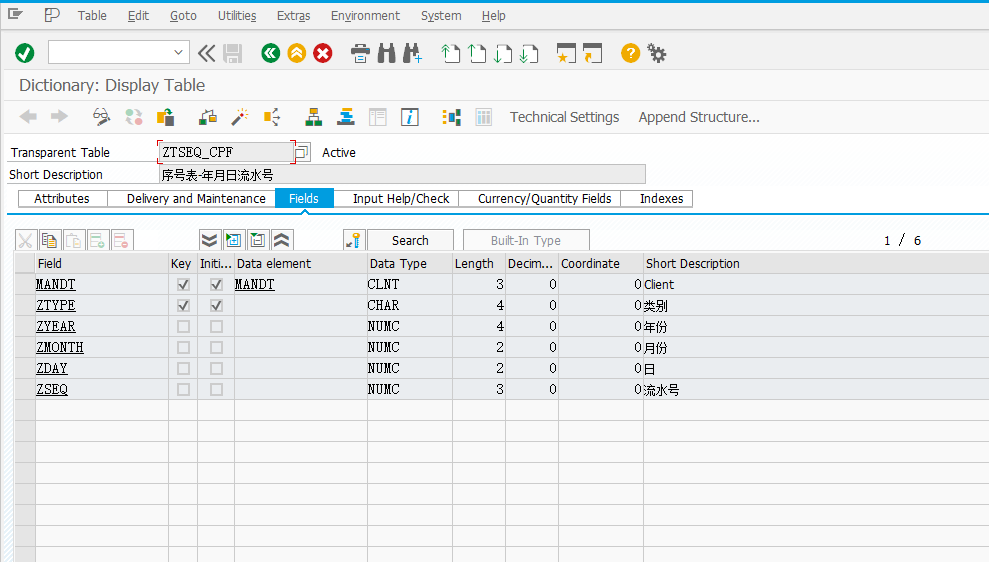
Task: Open the command field dropdown
Action: [x=178, y=53]
